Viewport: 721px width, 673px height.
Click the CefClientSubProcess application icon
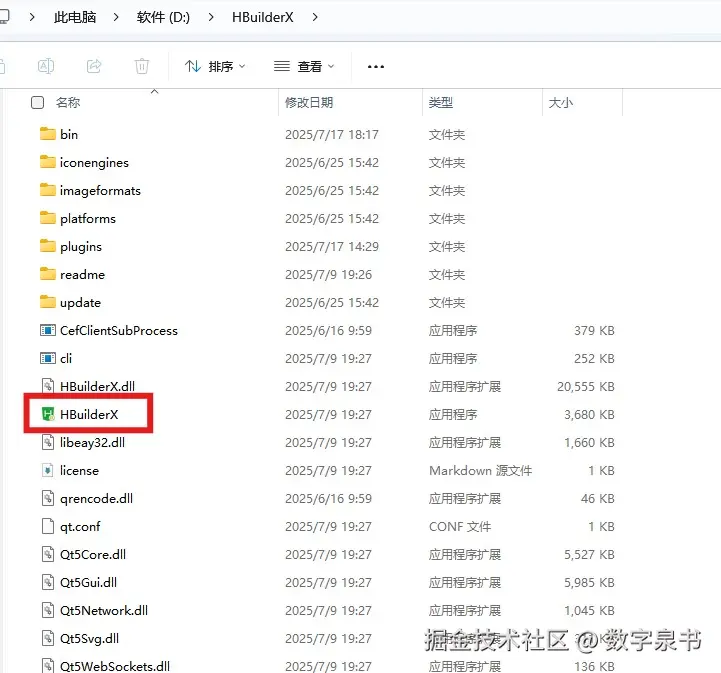tap(48, 330)
